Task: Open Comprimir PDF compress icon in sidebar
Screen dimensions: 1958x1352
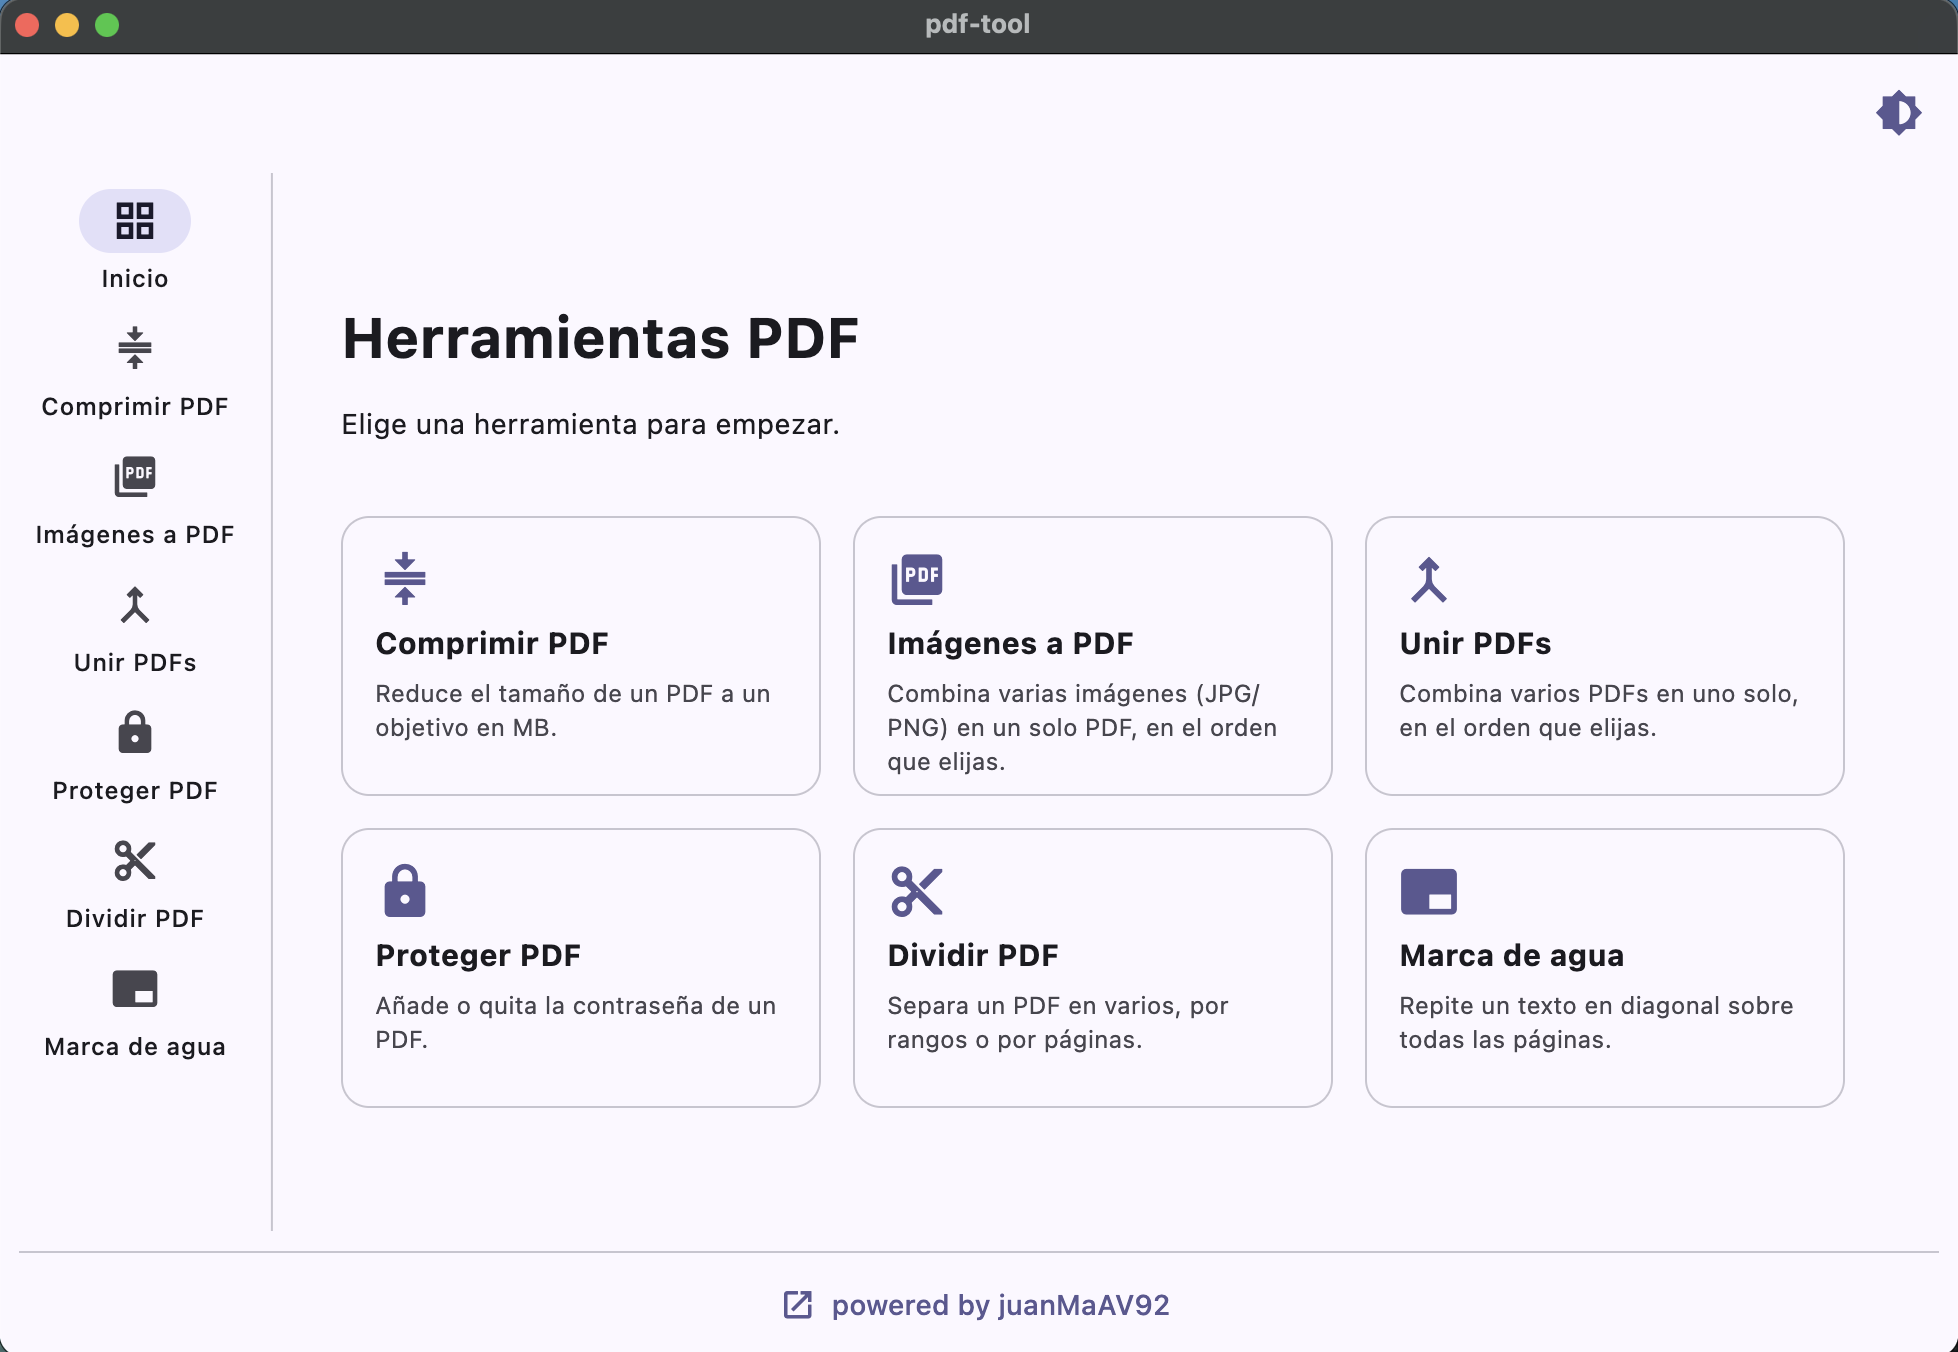Action: pyautogui.click(x=135, y=348)
